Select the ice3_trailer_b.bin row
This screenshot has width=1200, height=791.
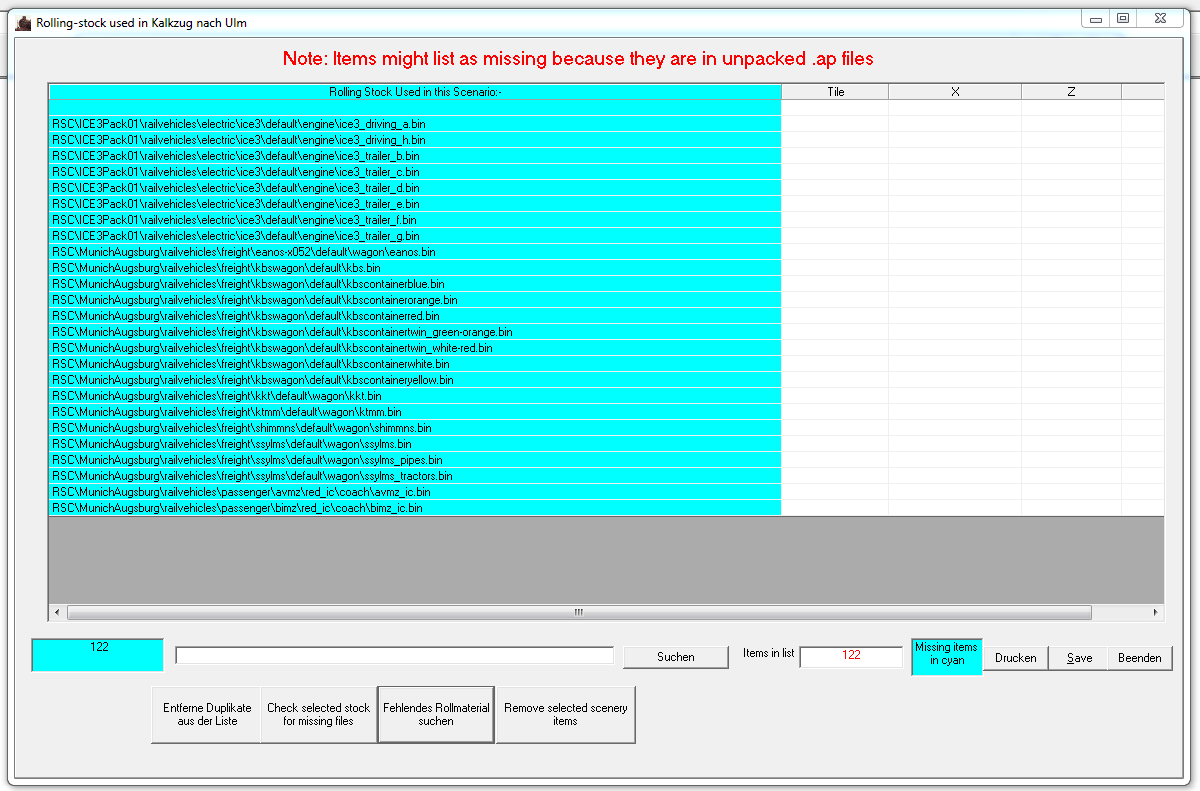click(x=415, y=156)
